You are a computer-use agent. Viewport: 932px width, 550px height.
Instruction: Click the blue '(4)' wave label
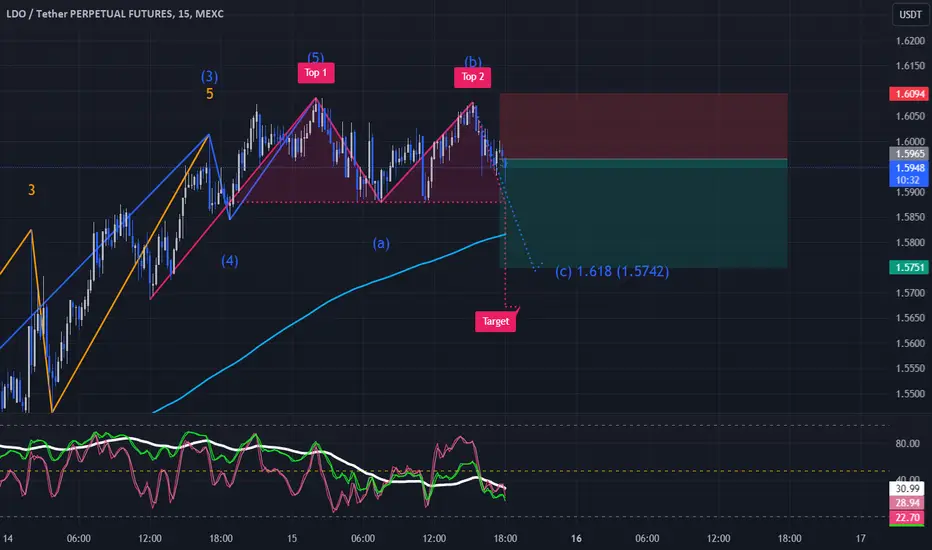coord(230,261)
